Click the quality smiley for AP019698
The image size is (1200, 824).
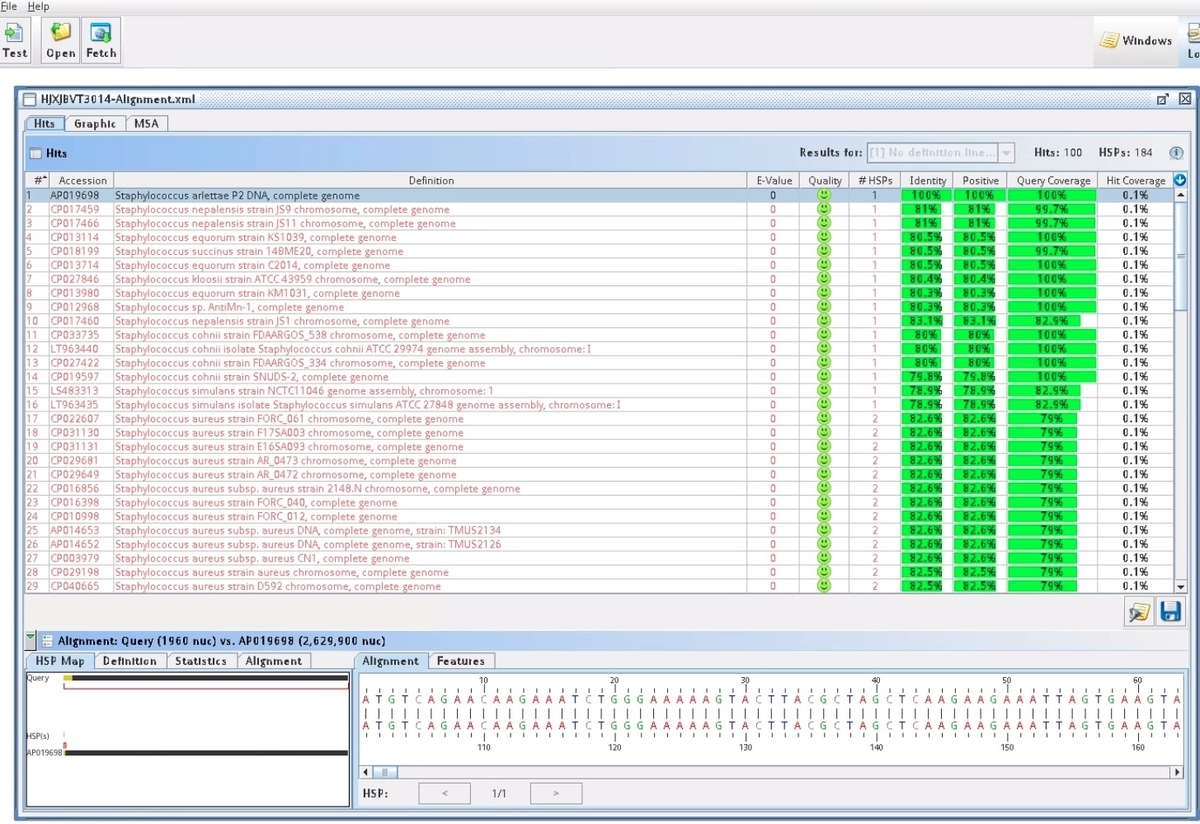(x=825, y=195)
